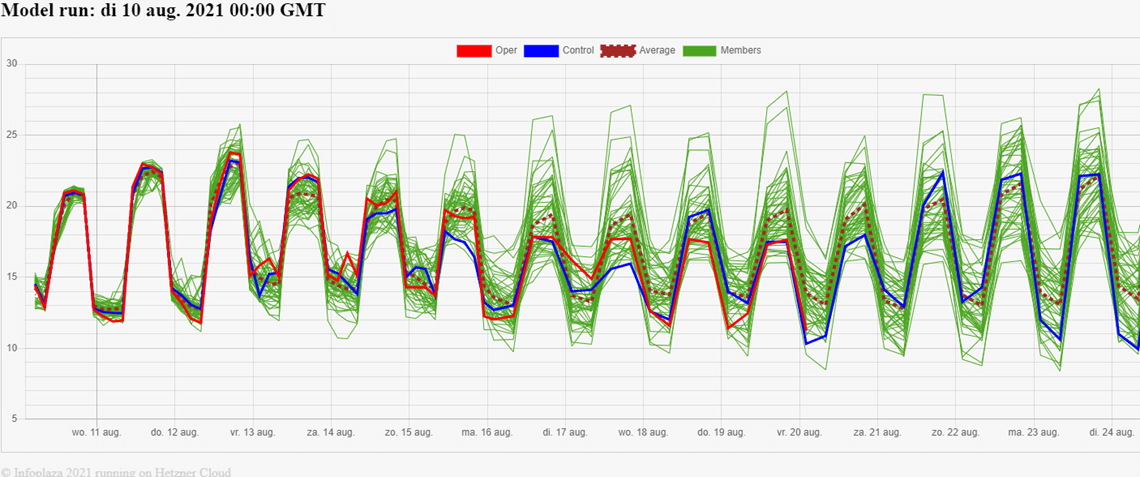Screen dimensions: 1140x477
Task: Hide the Control series via legend label
Action: 578,50
